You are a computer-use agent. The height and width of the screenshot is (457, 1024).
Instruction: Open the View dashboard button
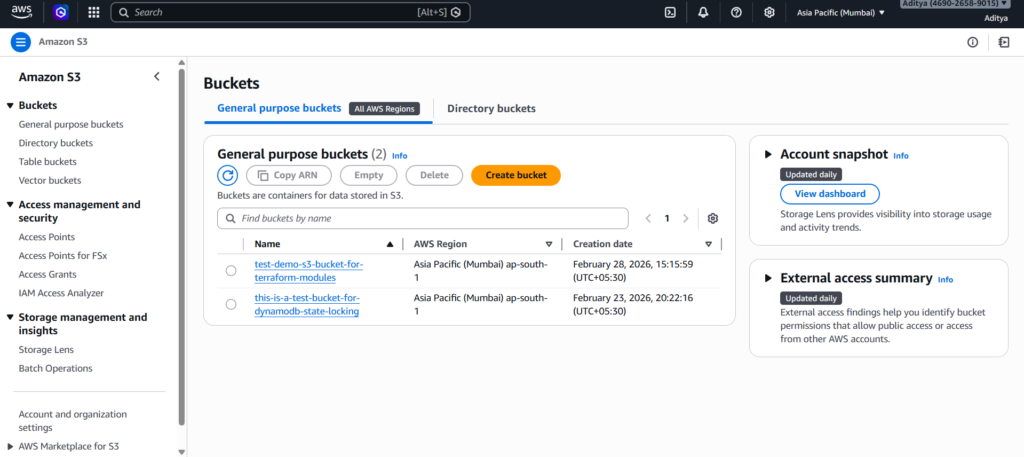tap(829, 194)
